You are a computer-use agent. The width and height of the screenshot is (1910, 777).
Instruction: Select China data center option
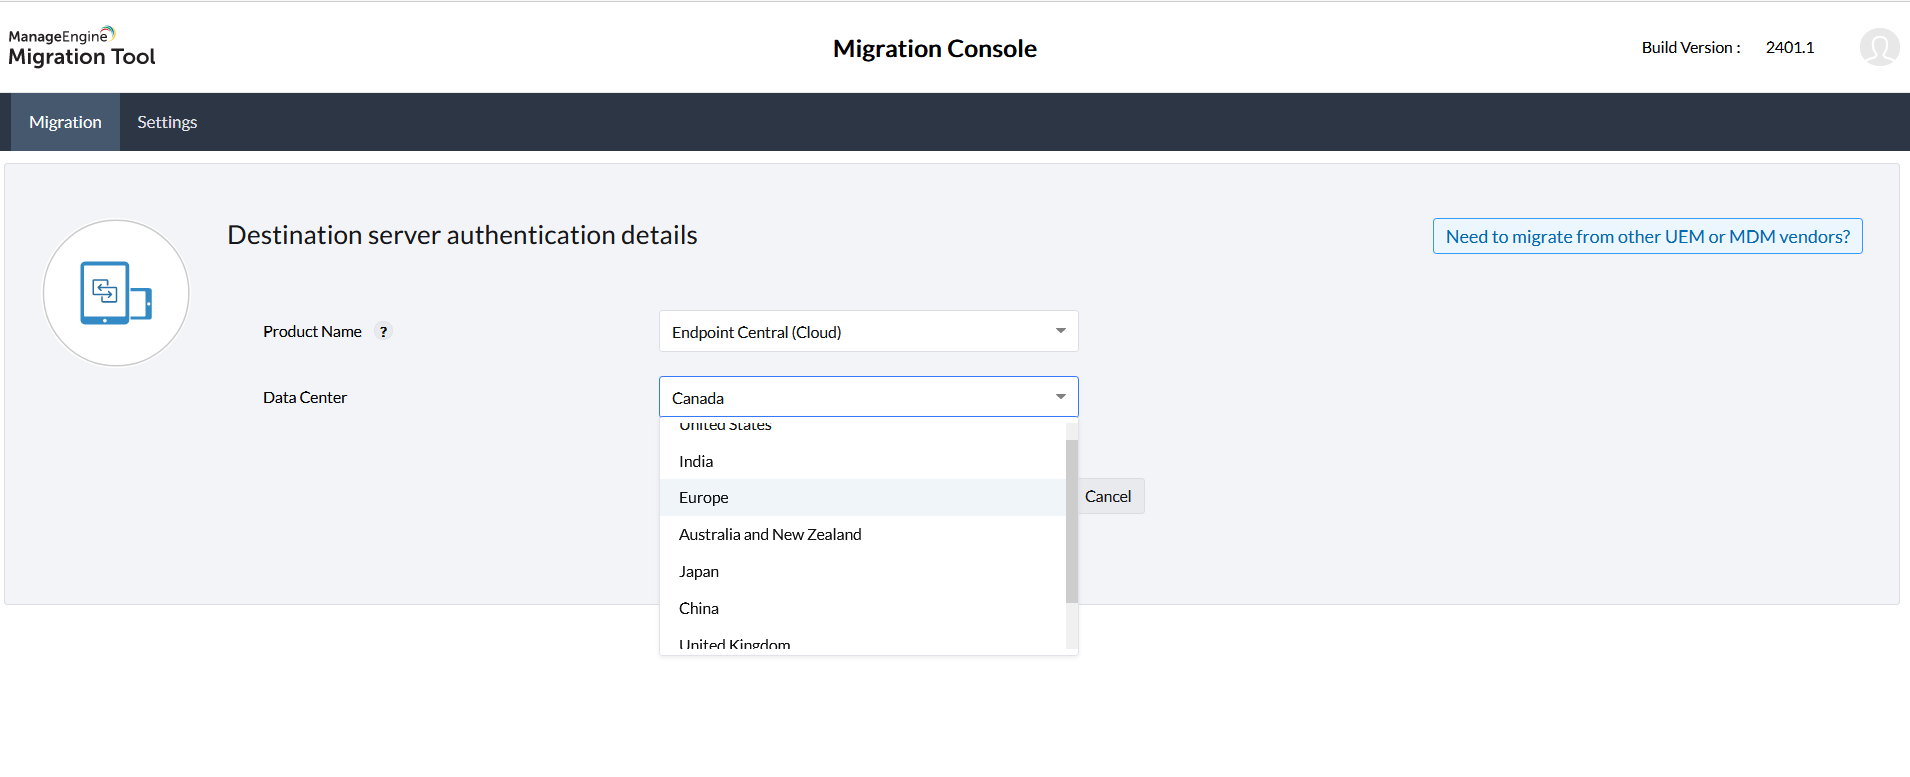point(699,608)
